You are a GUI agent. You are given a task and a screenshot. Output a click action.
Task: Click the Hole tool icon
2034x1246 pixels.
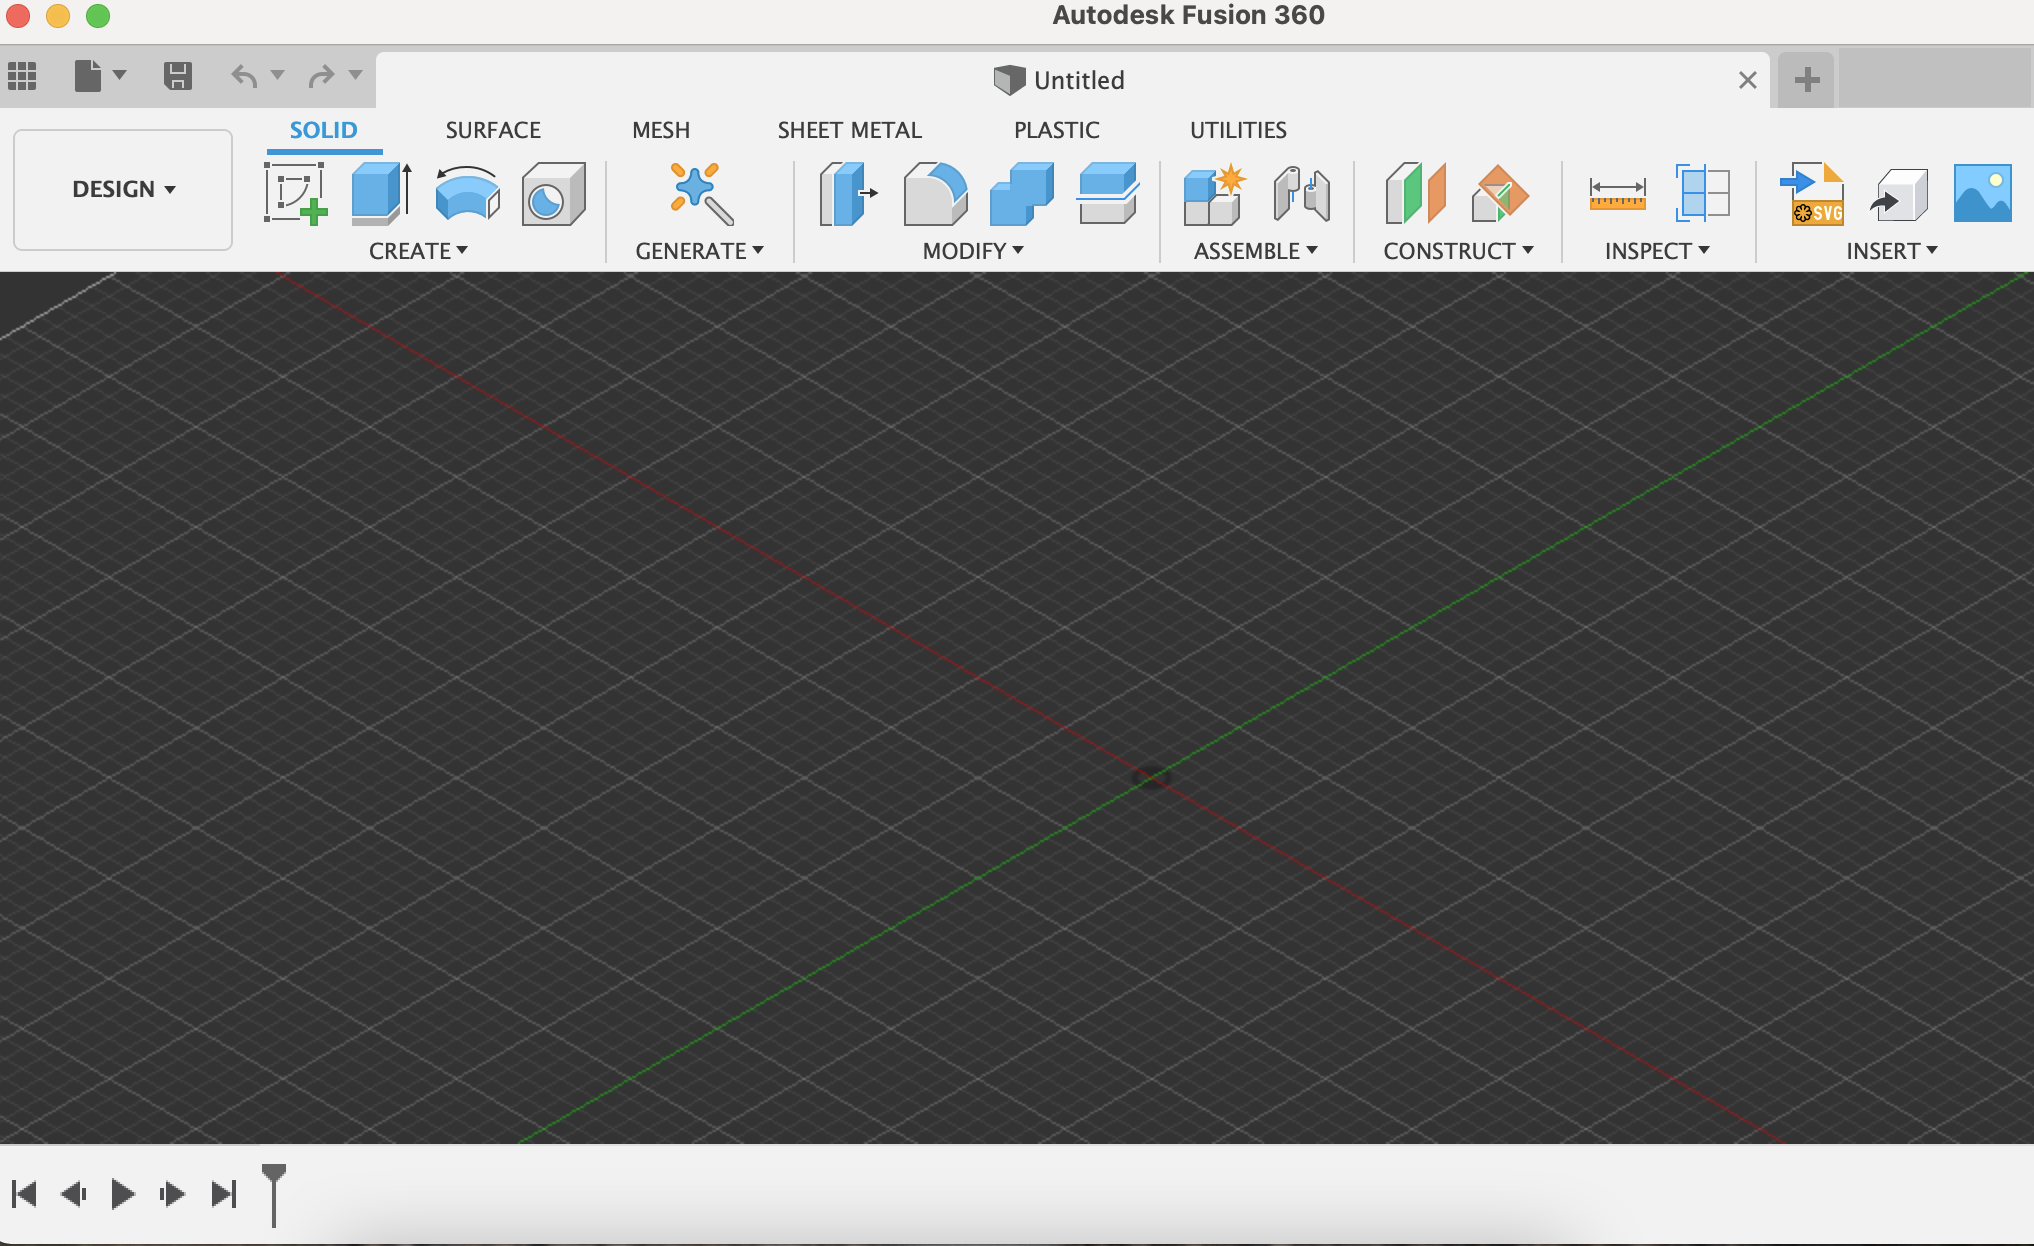(x=552, y=193)
